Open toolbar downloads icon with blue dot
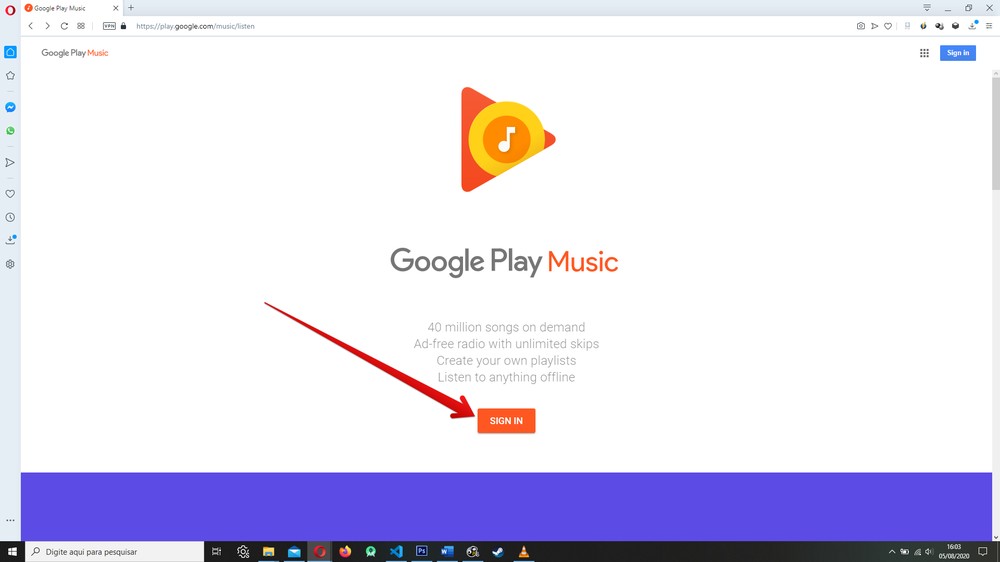1000x562 pixels. click(x=973, y=26)
